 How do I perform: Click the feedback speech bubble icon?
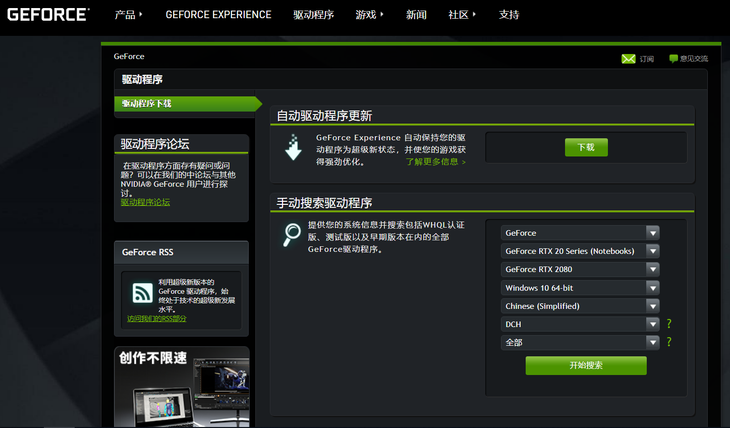tap(673, 58)
